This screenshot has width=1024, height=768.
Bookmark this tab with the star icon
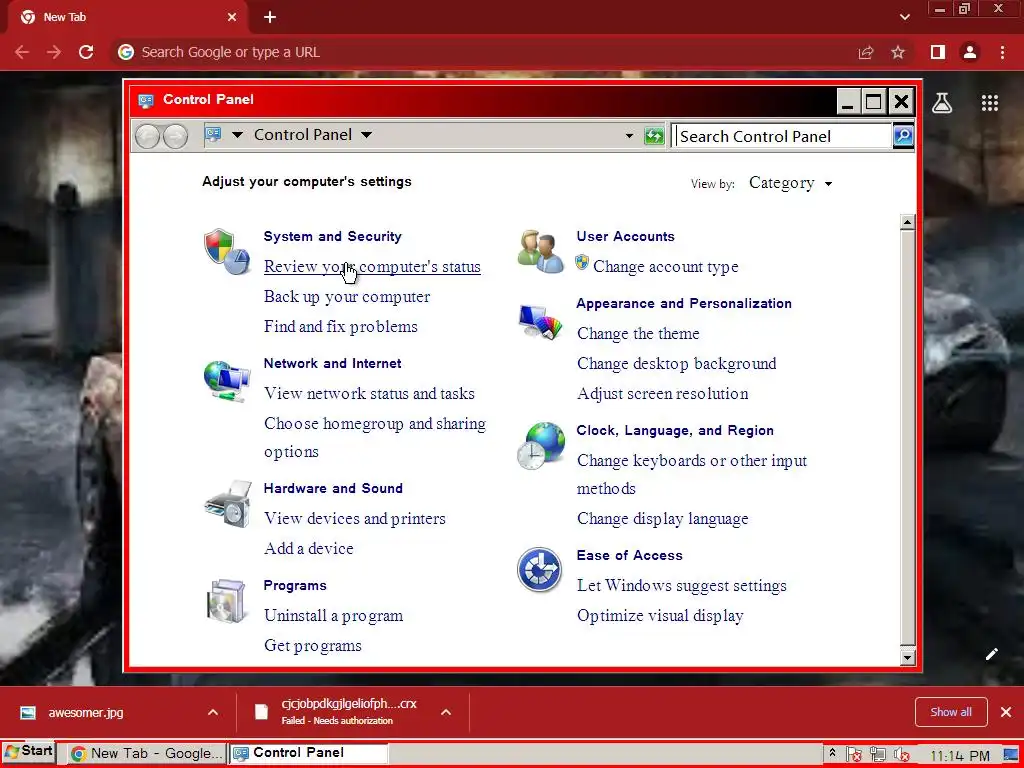click(898, 52)
